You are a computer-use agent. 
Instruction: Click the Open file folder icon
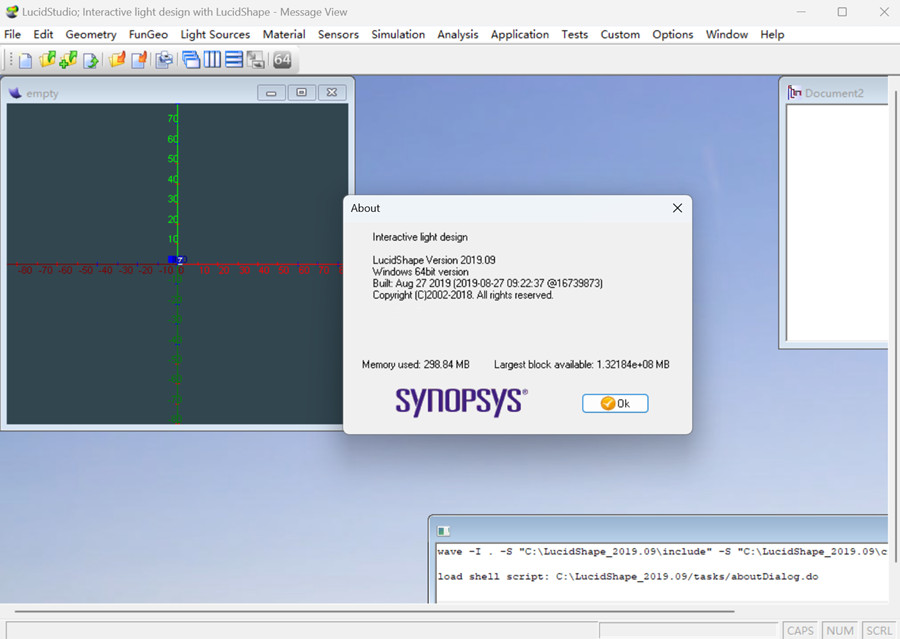[47, 60]
